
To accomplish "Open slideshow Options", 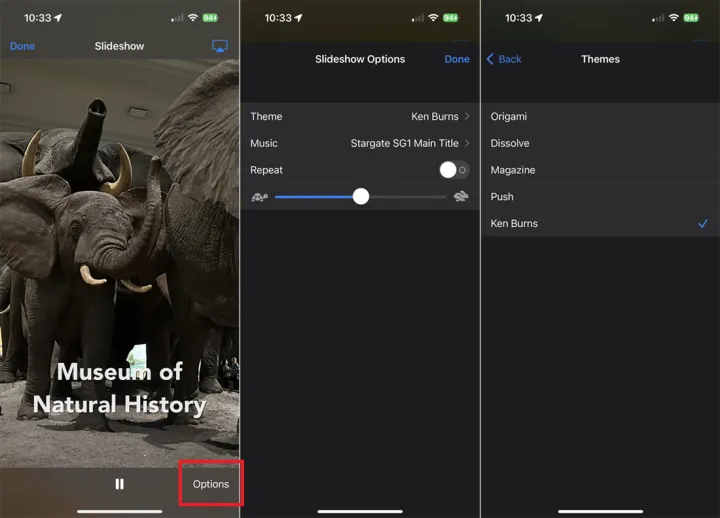I will 211,484.
